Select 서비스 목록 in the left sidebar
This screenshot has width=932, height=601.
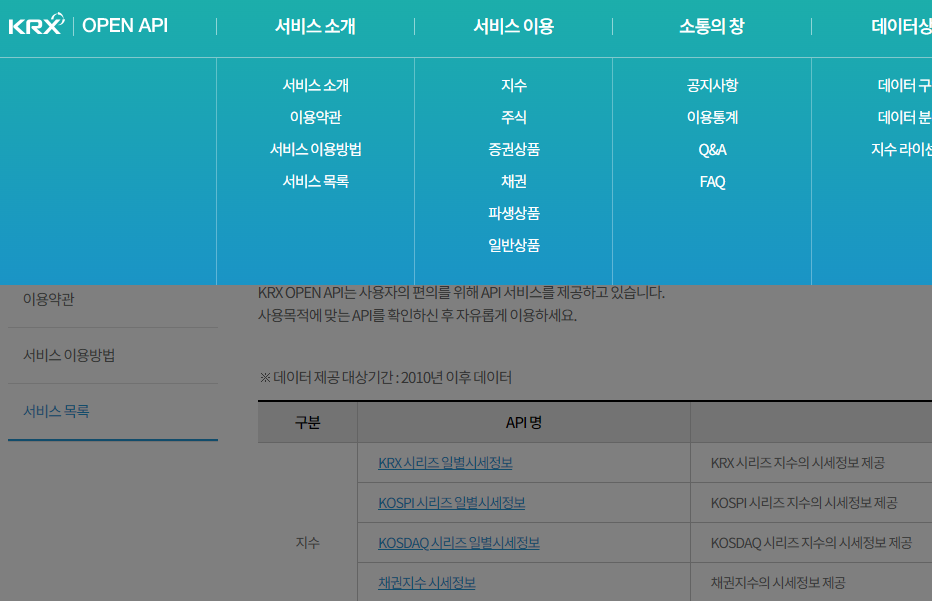tap(56, 411)
